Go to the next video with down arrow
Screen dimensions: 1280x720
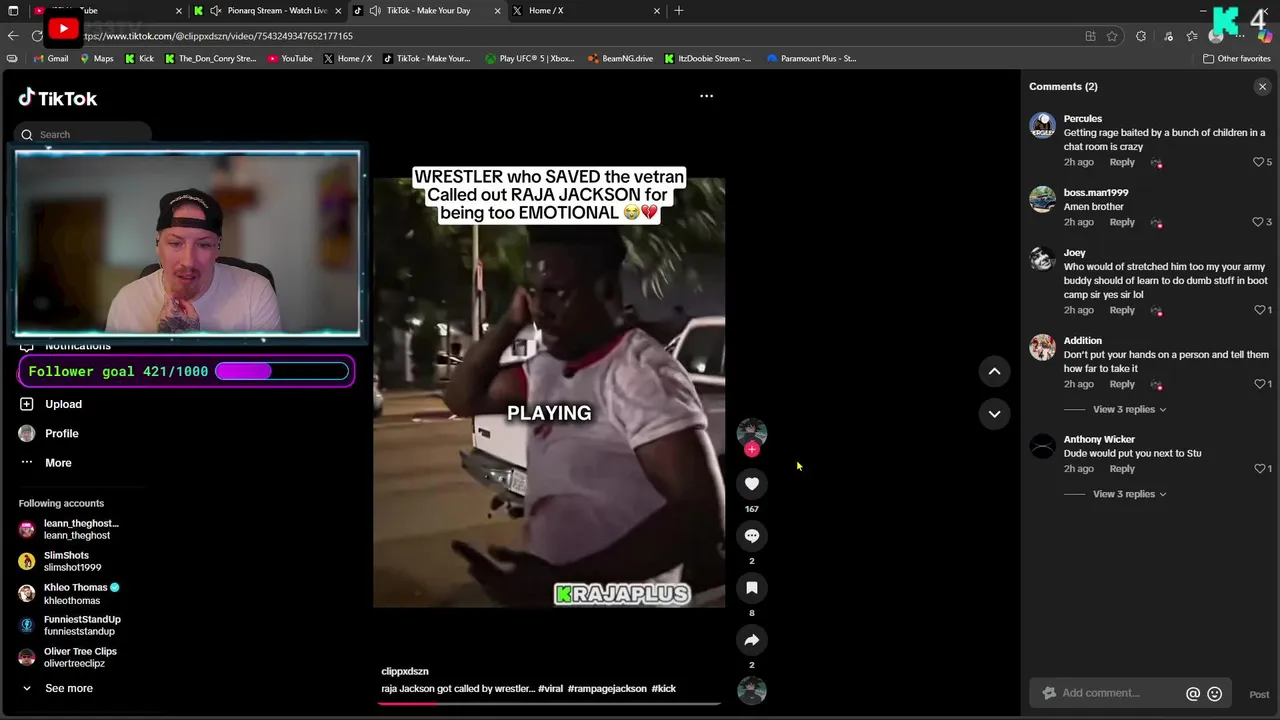click(x=994, y=413)
